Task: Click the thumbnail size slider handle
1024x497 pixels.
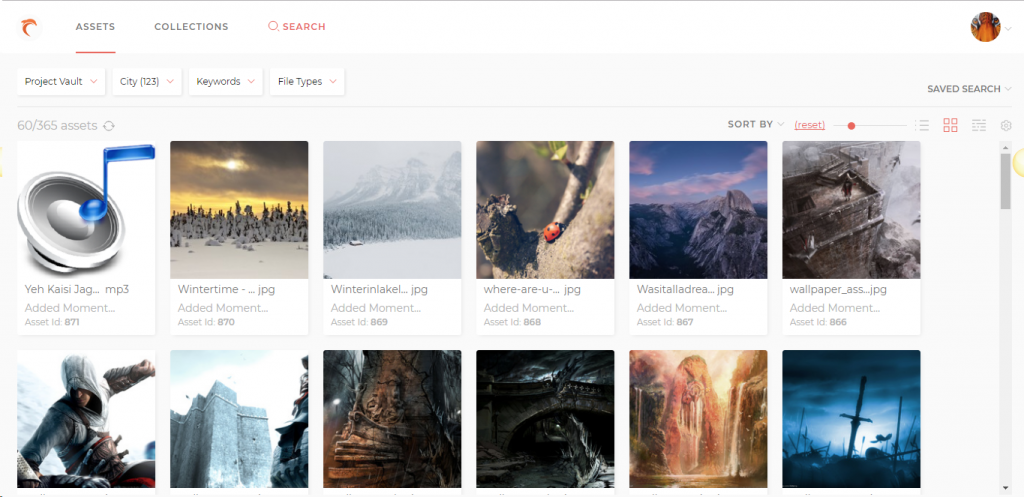Action: click(x=851, y=126)
